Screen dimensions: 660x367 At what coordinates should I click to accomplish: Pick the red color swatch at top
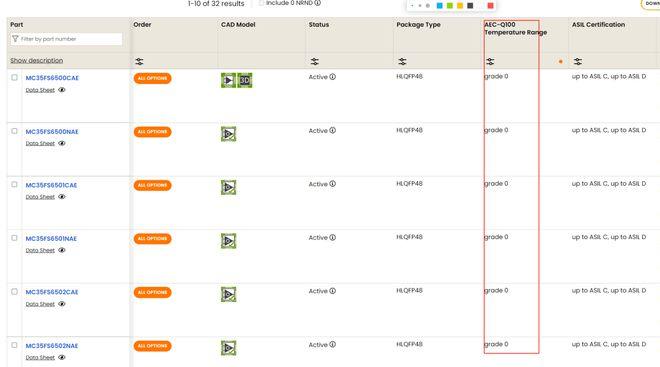point(490,5)
